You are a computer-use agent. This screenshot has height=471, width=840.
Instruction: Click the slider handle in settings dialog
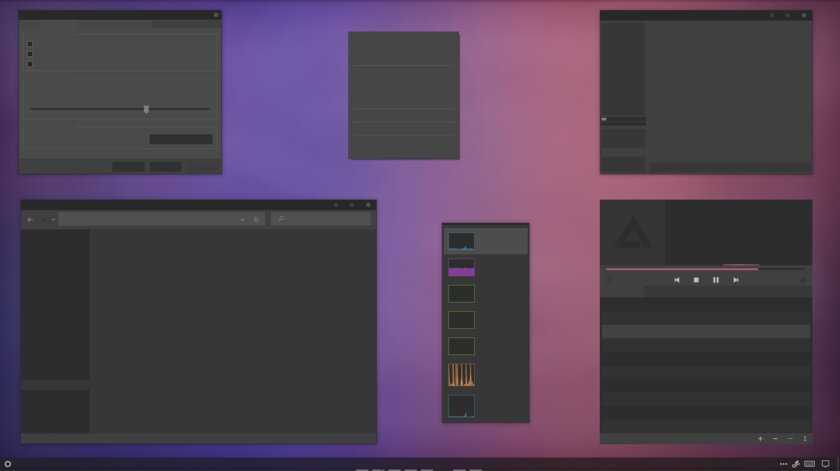tap(146, 109)
